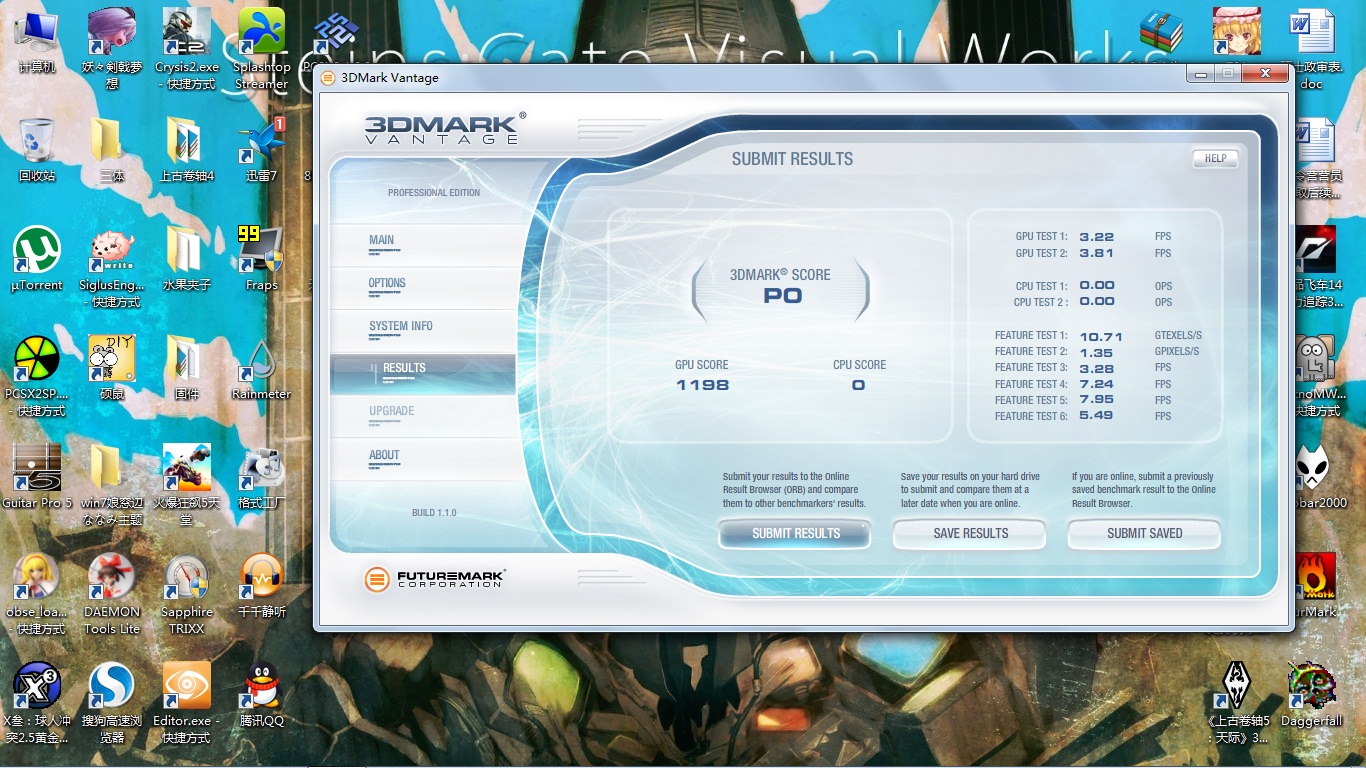Click the GPU Test 1 value 3.22
1366x768 pixels.
[x=1096, y=237]
